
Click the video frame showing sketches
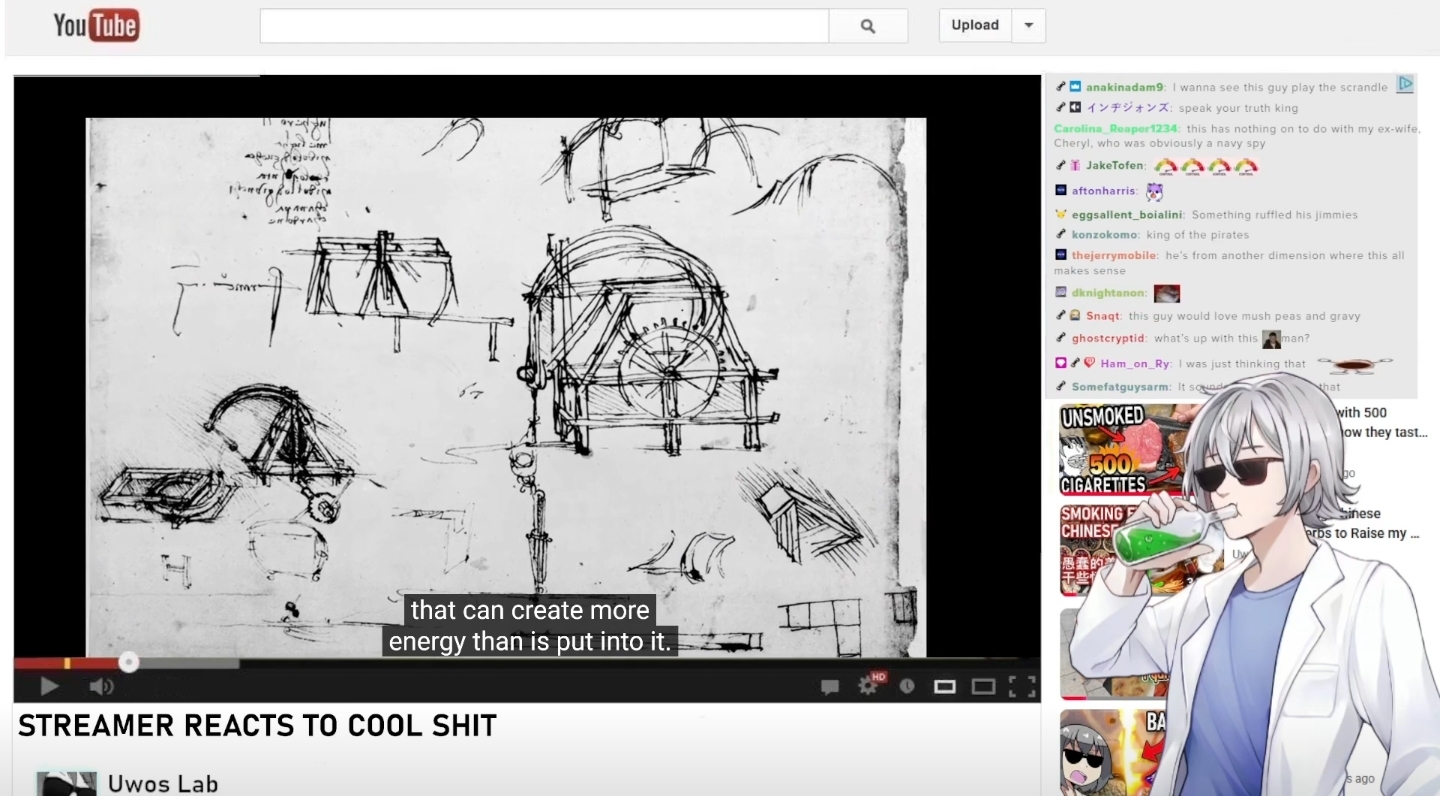(506, 387)
